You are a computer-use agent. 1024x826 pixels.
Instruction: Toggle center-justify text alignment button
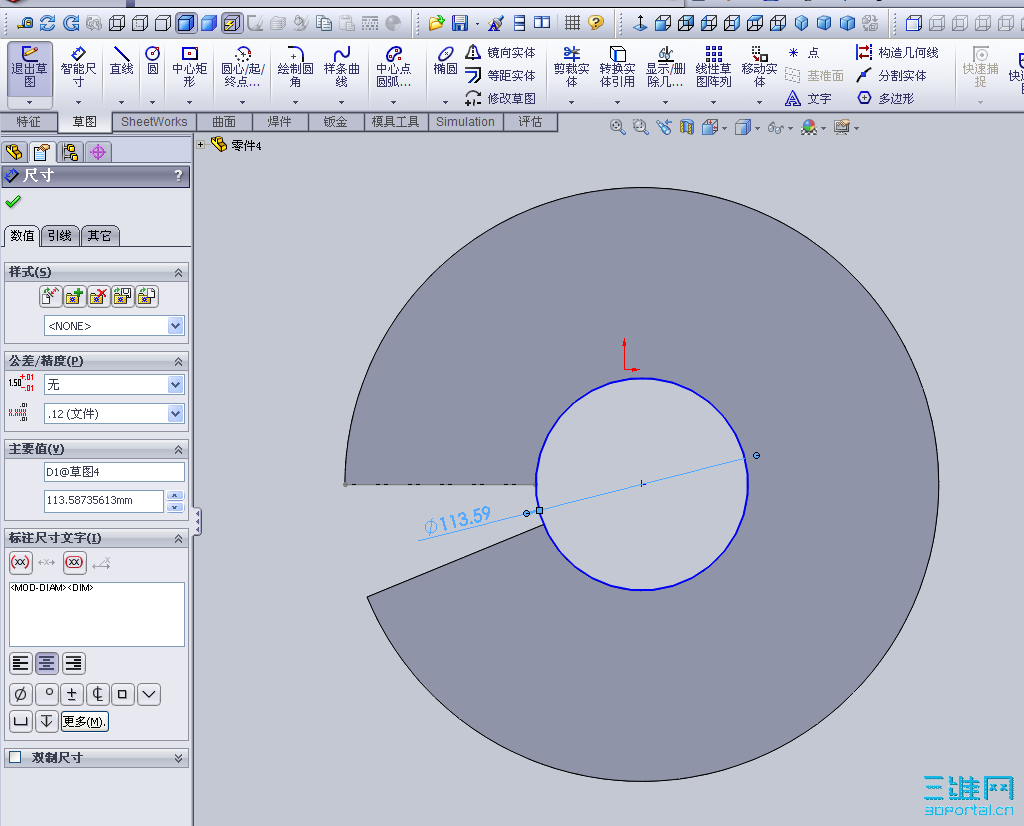coord(46,663)
